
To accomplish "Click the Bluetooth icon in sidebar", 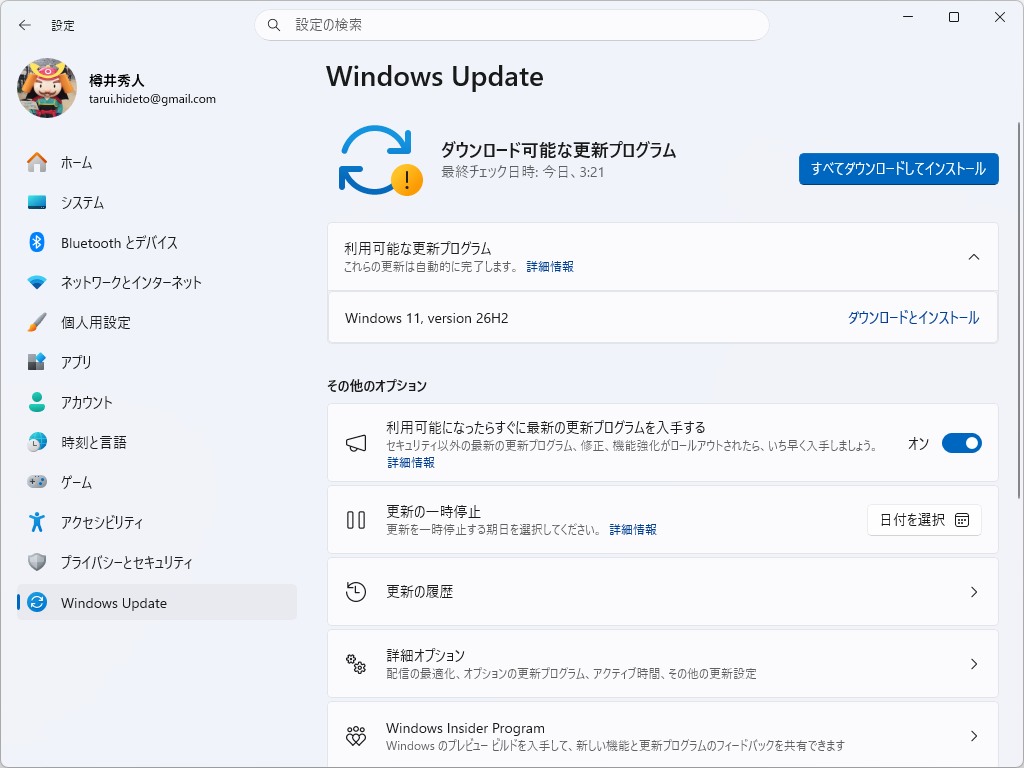I will (x=37, y=242).
